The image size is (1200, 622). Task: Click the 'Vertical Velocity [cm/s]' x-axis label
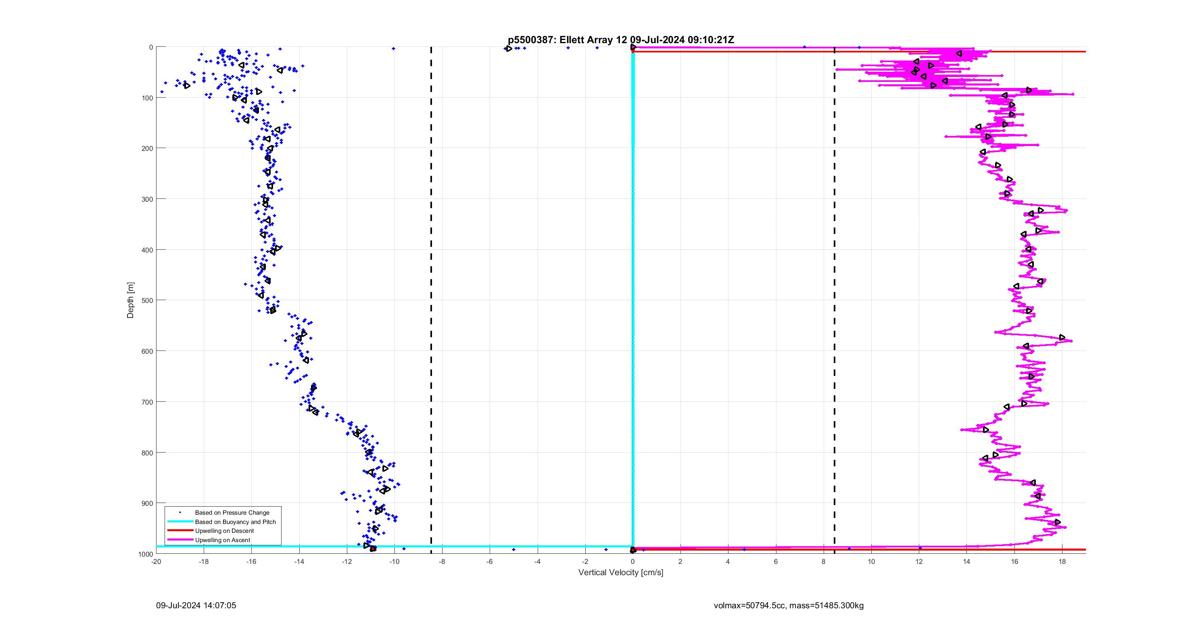[x=621, y=572]
